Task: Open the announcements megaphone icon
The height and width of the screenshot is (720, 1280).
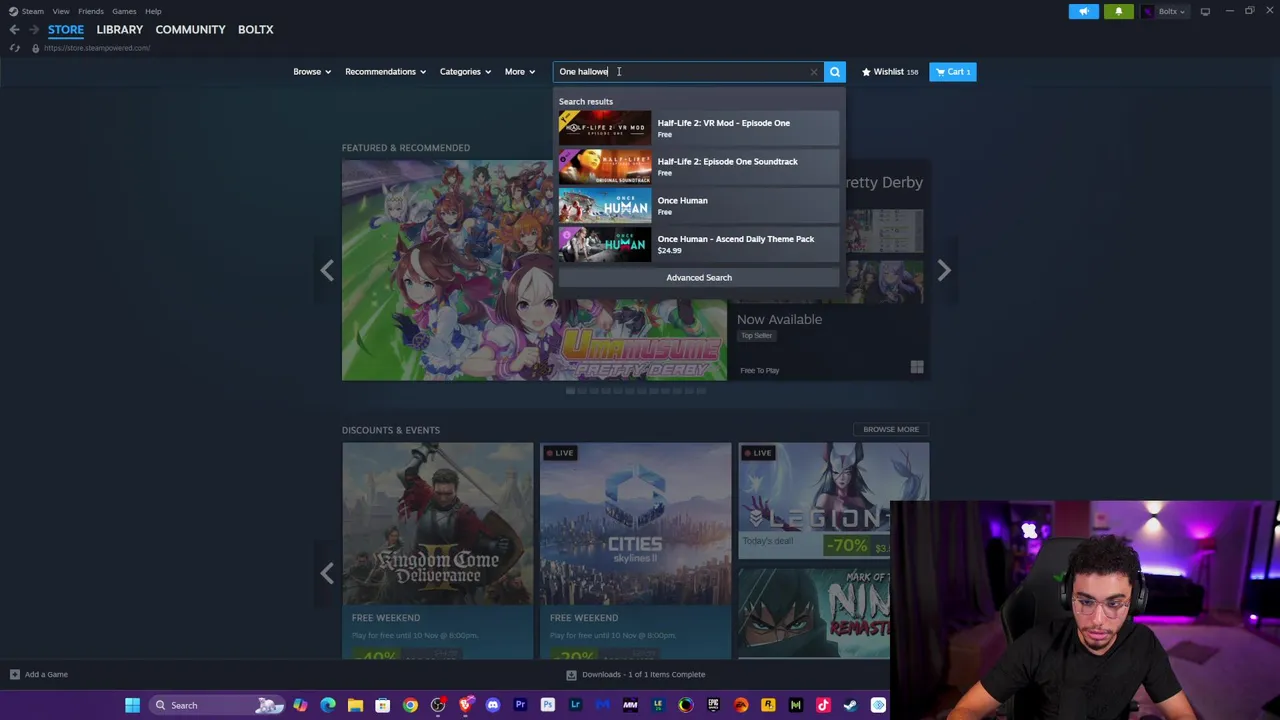Action: [1083, 12]
